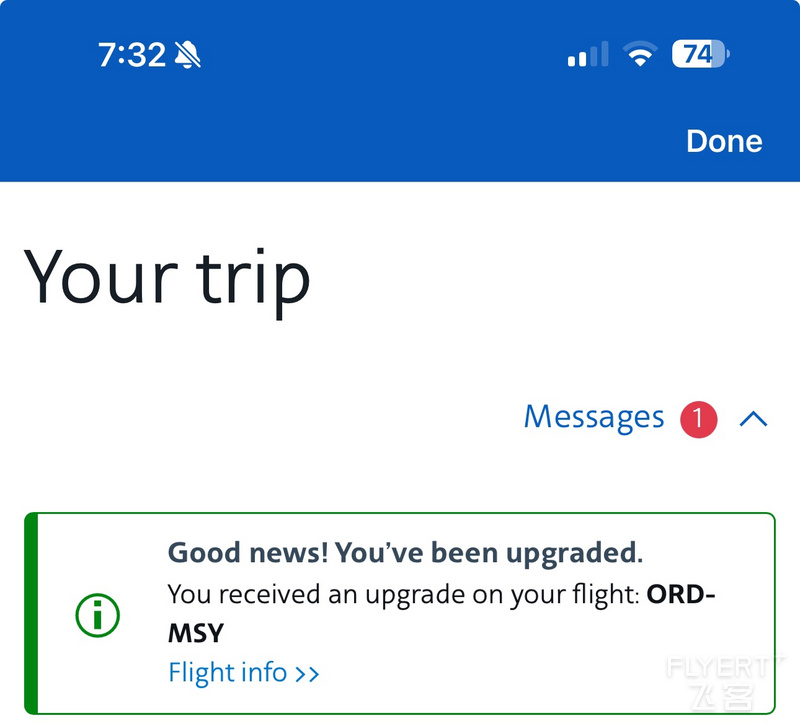Tap the blue header bar
This screenshot has width=800, height=726.
point(400,91)
